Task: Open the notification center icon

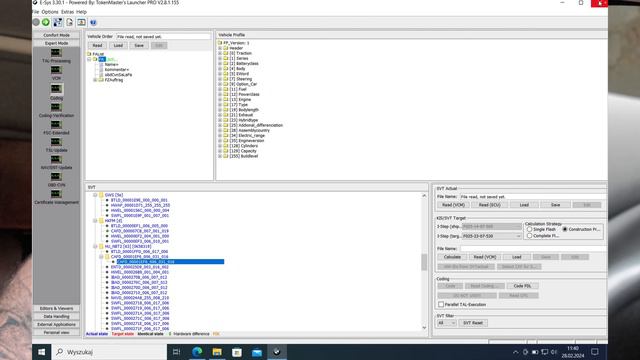Action: (595, 352)
